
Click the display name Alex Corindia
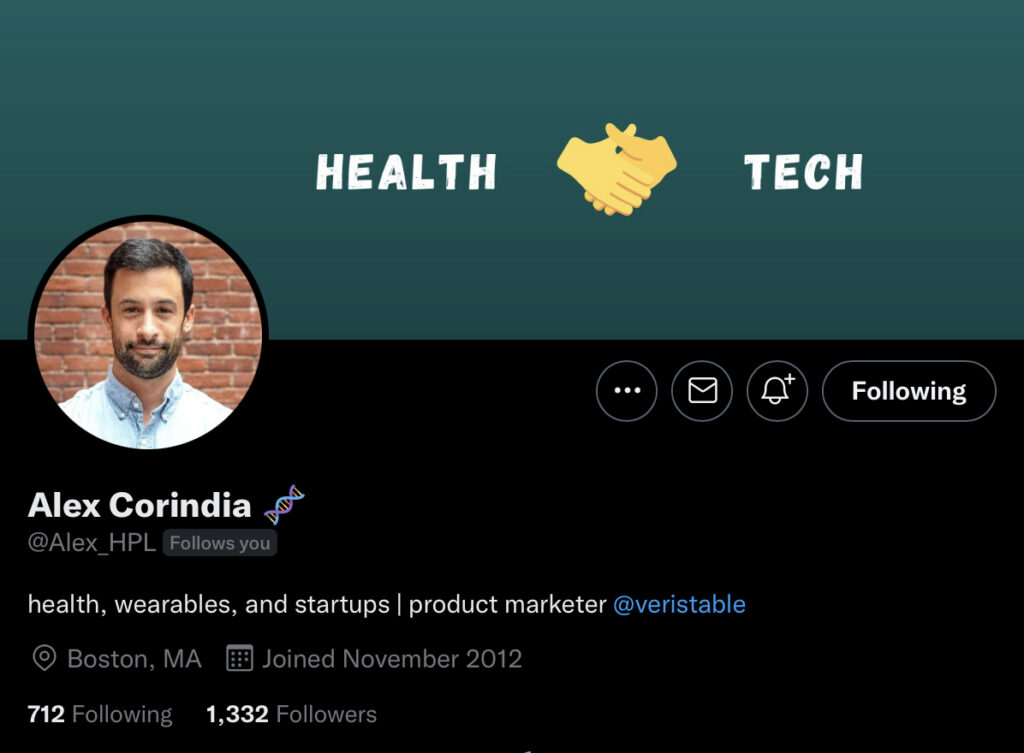point(139,505)
